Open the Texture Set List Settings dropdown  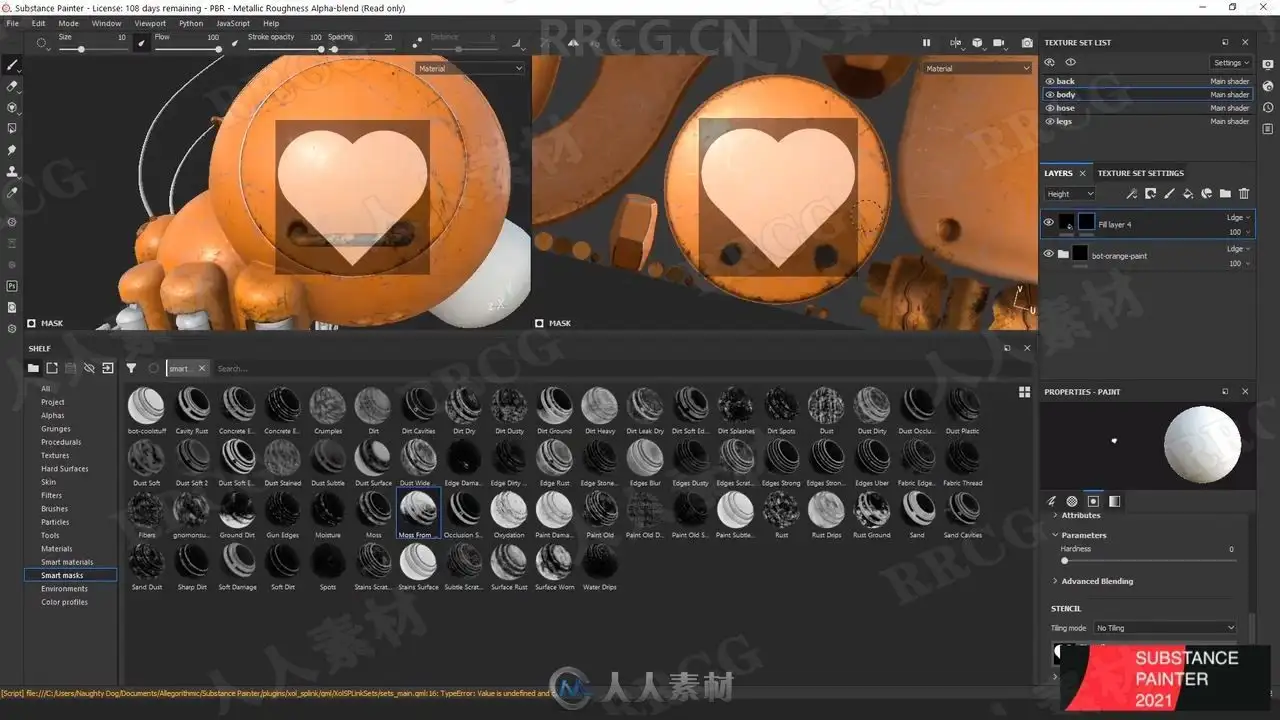point(1231,62)
